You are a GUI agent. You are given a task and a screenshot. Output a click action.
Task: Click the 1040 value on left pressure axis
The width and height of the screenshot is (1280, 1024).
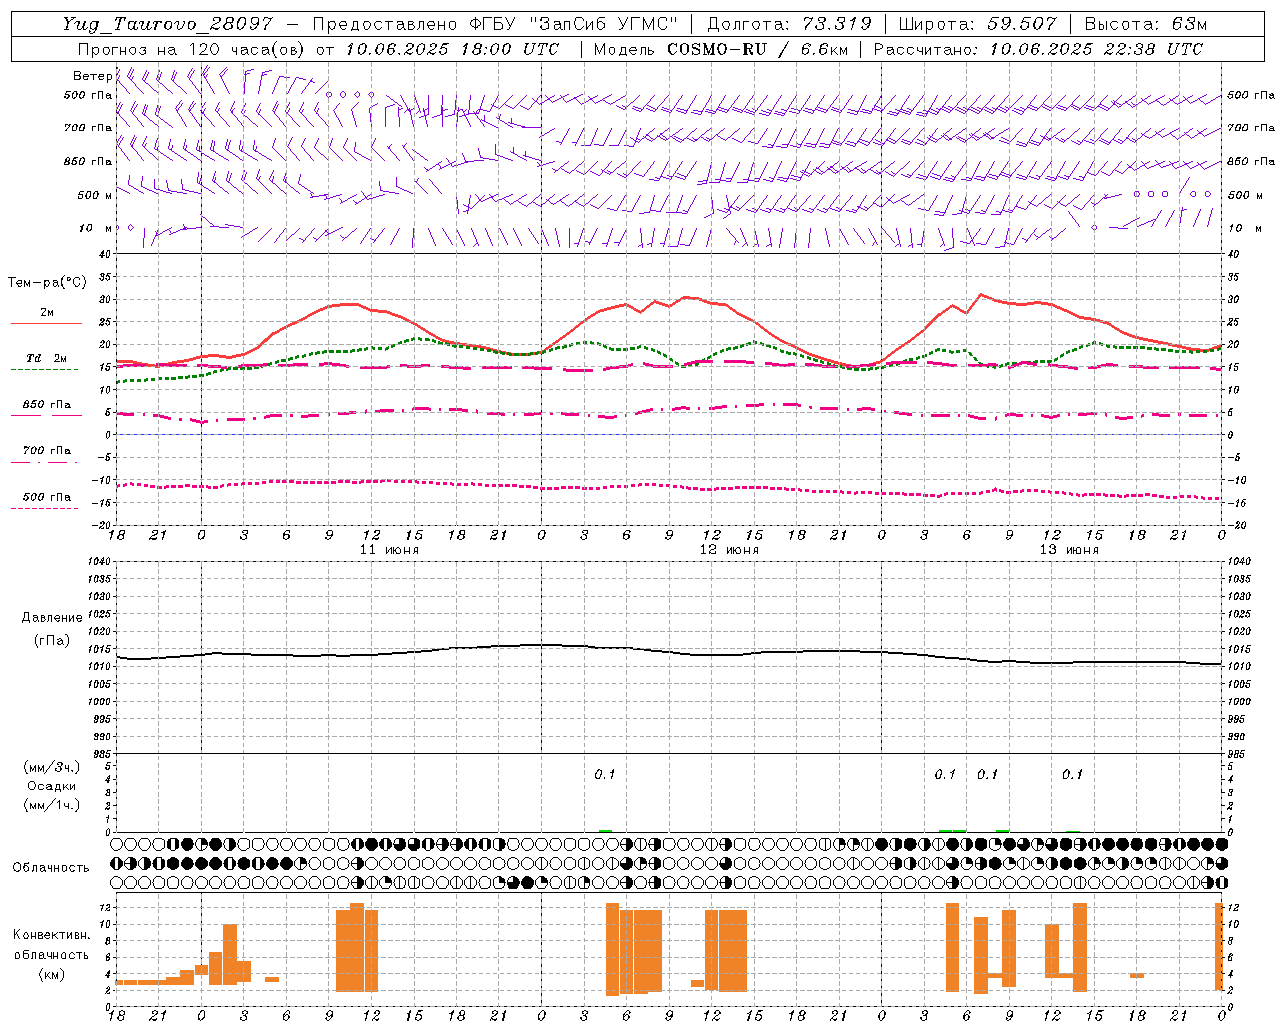click(98, 562)
